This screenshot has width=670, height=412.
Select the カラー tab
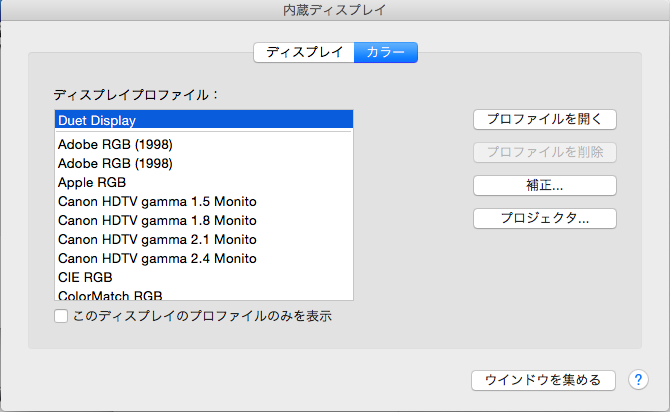coord(386,52)
